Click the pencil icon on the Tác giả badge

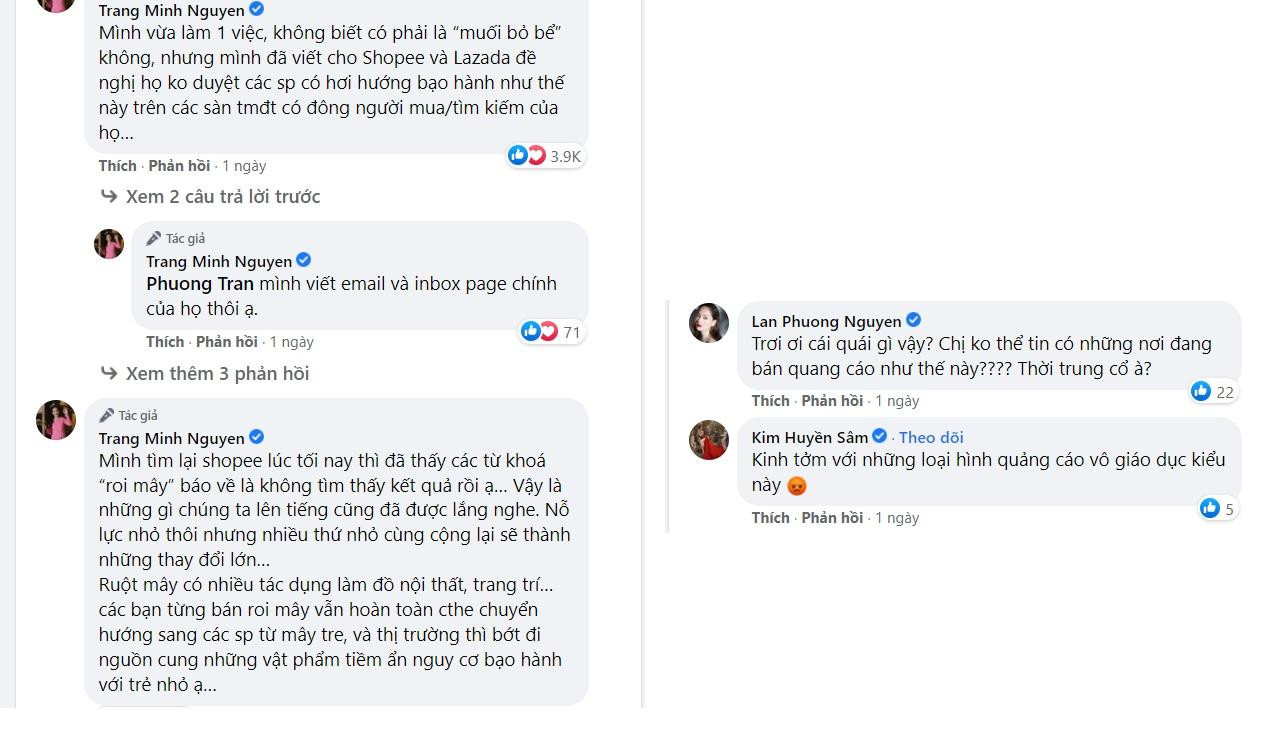152,237
